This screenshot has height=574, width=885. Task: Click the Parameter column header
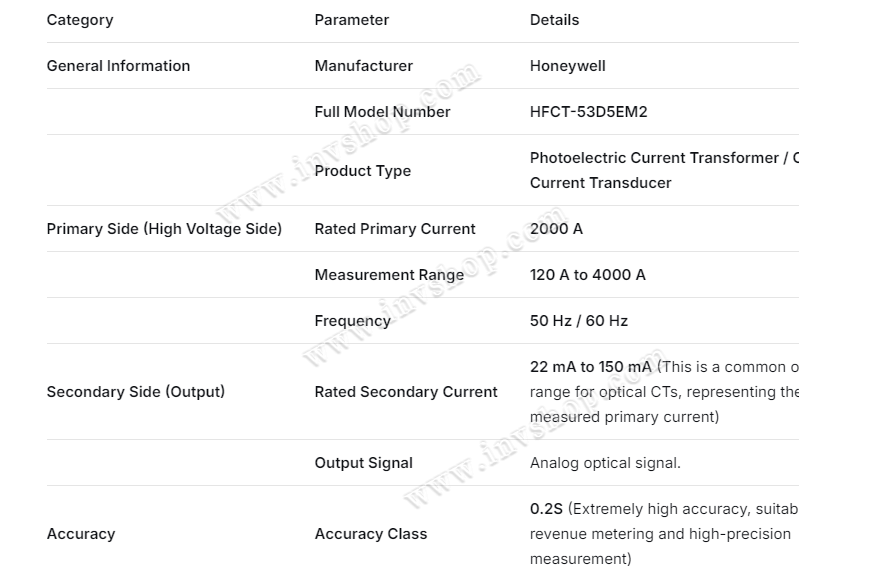coord(351,20)
